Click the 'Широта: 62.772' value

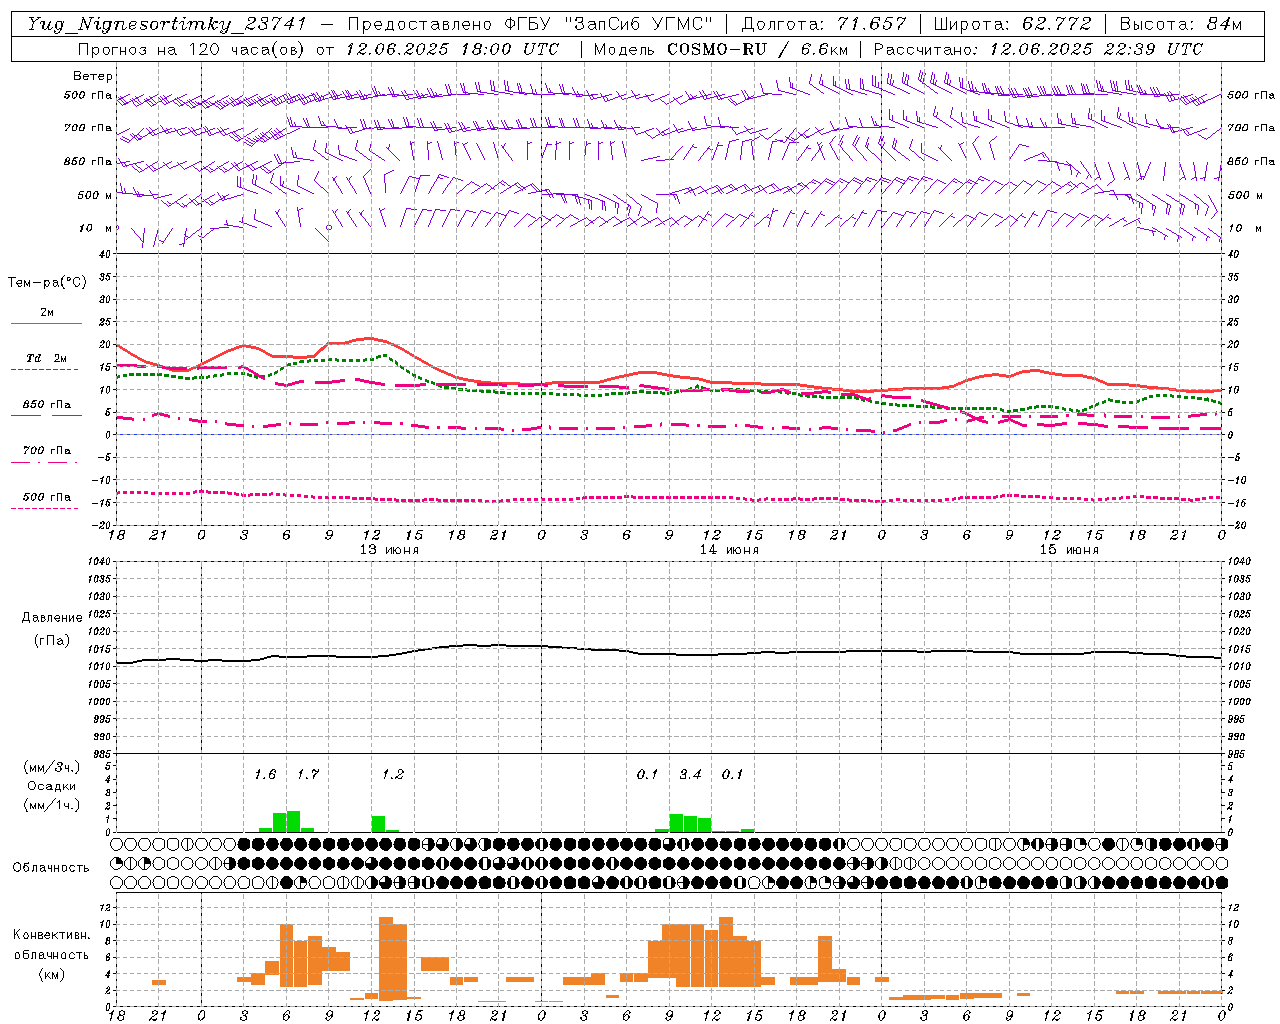click(x=1012, y=24)
